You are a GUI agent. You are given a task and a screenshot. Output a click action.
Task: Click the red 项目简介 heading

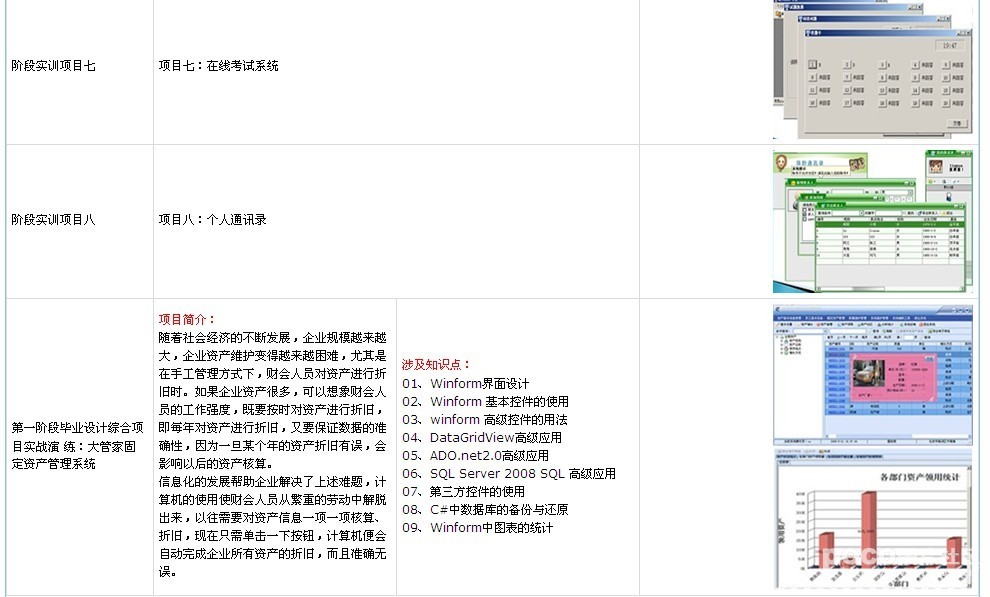coord(186,319)
